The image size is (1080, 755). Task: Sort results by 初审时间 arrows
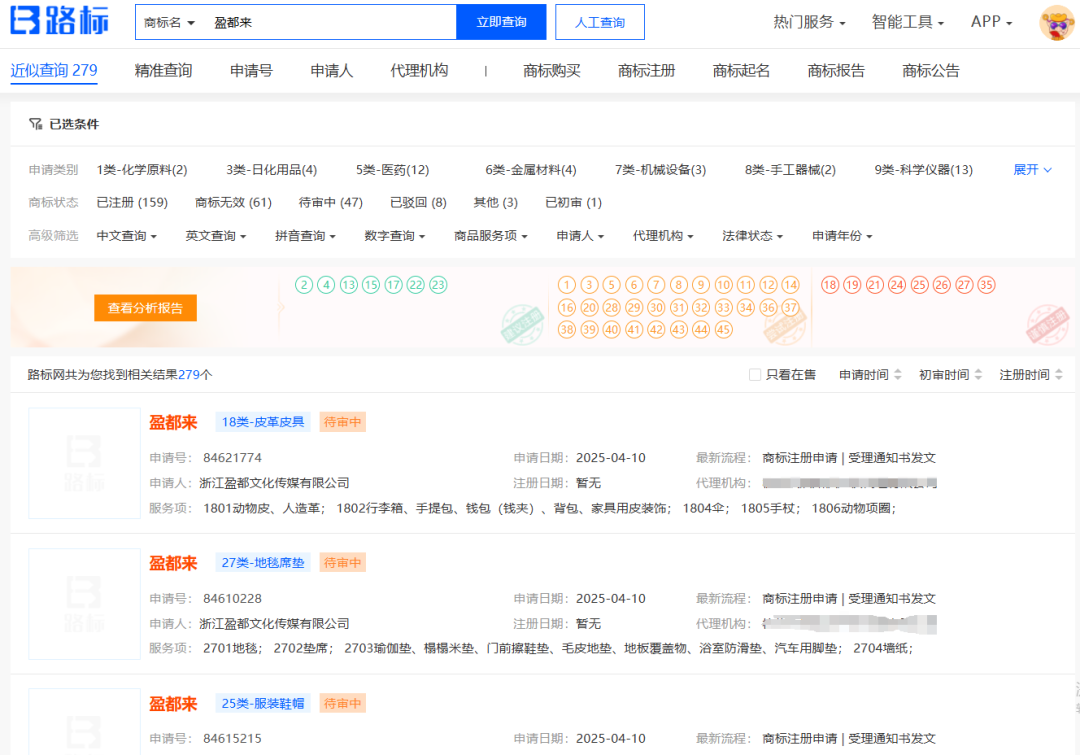pyautogui.click(x=978, y=374)
